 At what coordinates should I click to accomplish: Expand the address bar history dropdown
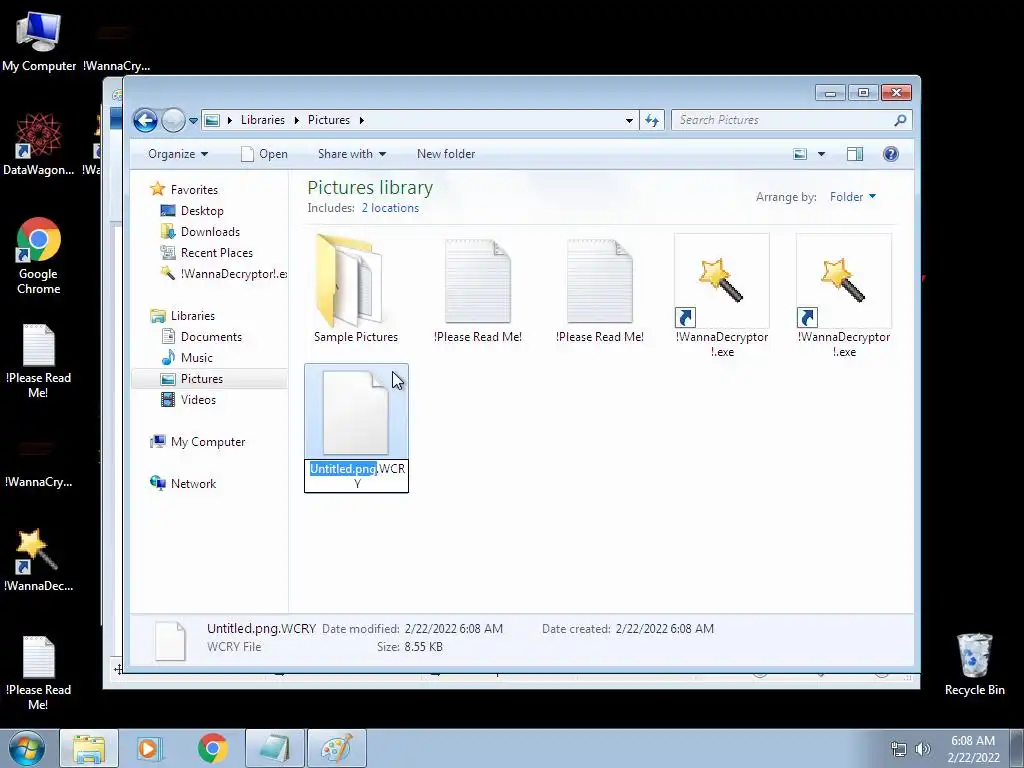pyautogui.click(x=629, y=120)
